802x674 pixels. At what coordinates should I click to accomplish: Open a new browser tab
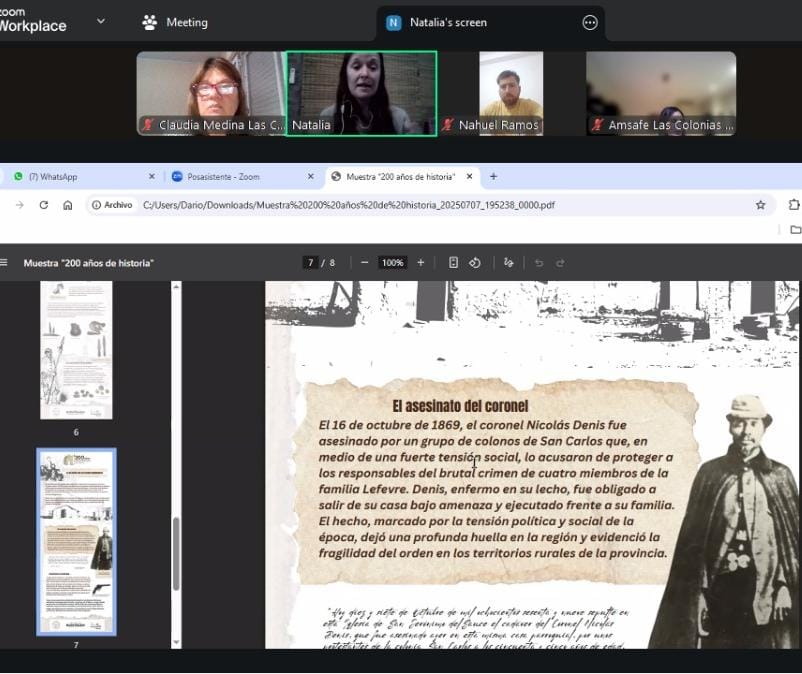(493, 177)
